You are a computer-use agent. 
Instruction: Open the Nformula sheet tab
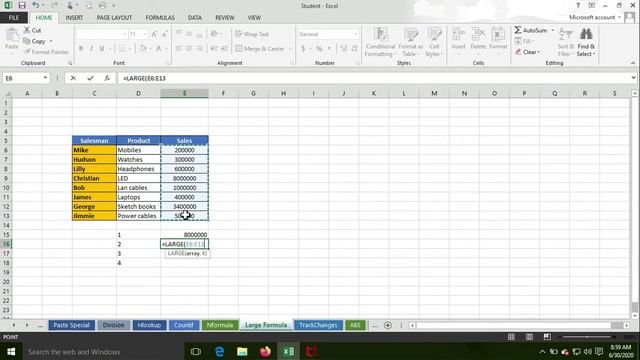[x=220, y=325]
